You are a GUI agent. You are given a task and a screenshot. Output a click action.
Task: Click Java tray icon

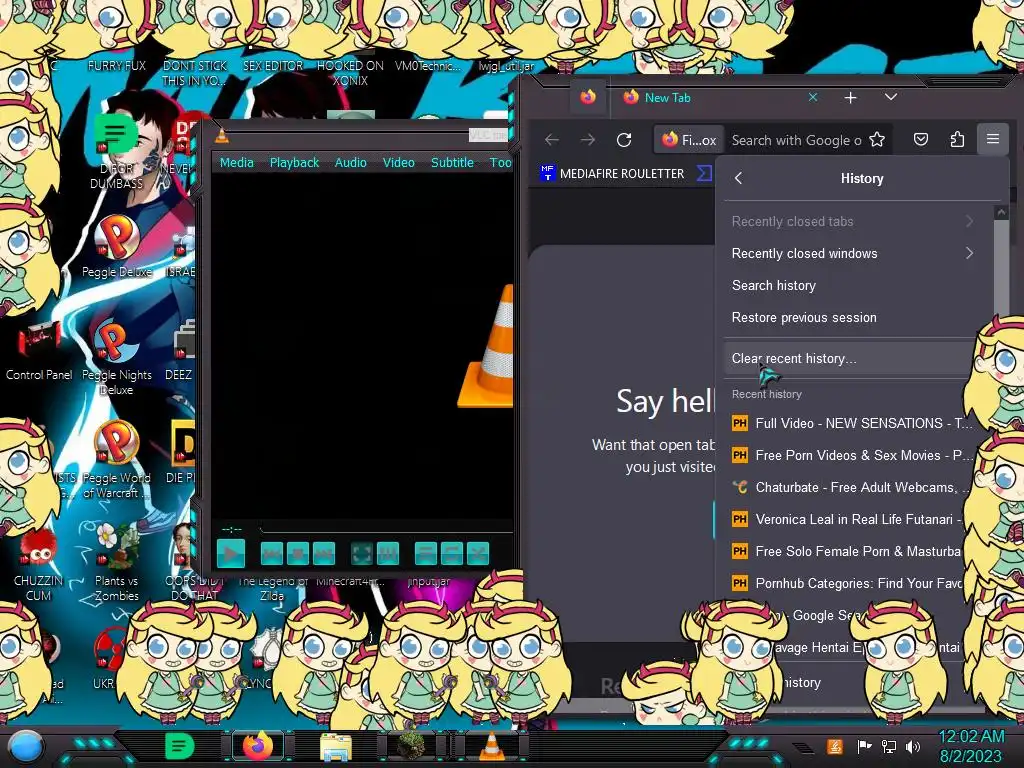pyautogui.click(x=835, y=746)
